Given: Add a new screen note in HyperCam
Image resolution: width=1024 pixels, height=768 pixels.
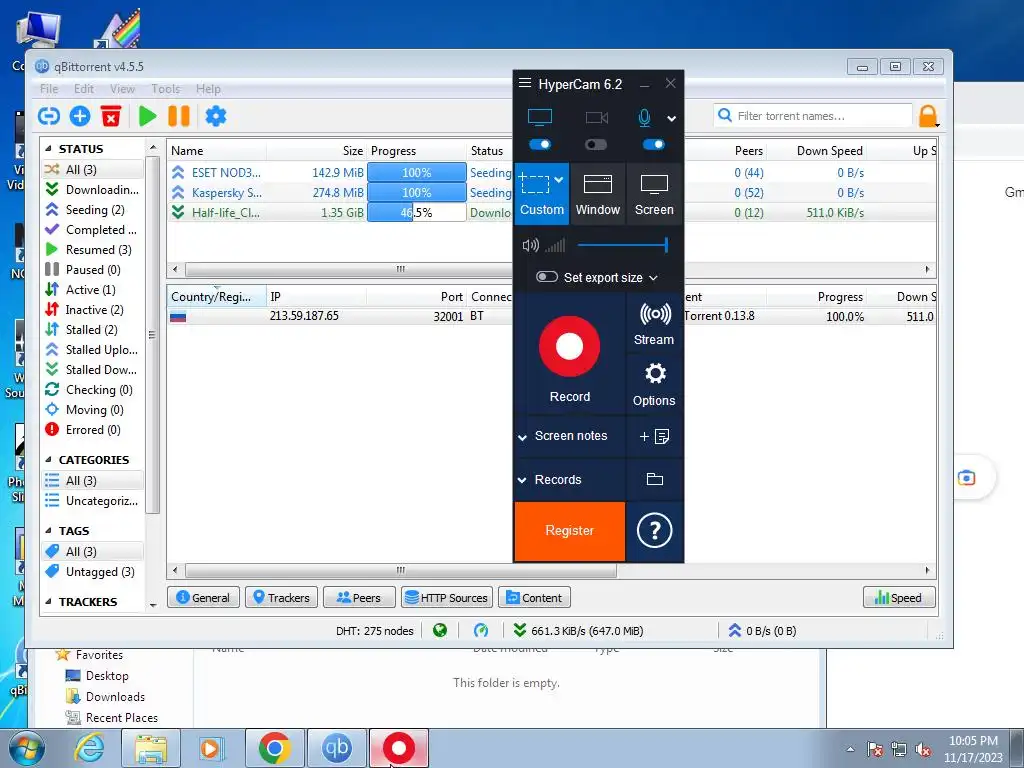Looking at the screenshot, I should pos(654,436).
